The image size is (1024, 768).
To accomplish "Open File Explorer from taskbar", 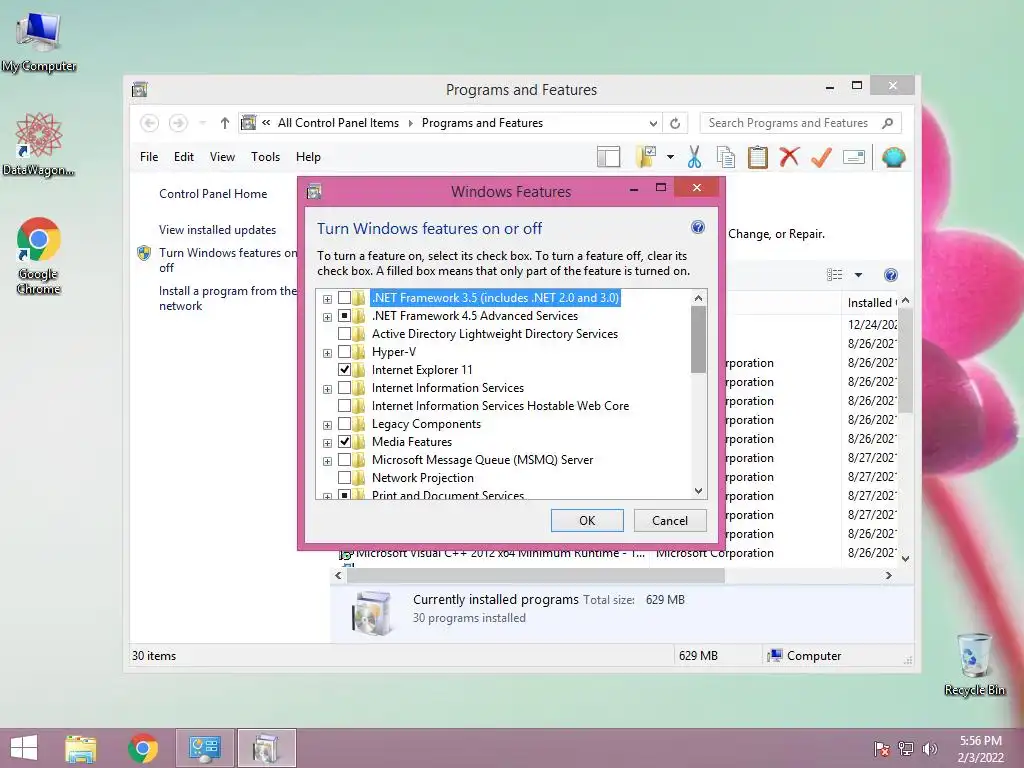I will pyautogui.click(x=81, y=748).
